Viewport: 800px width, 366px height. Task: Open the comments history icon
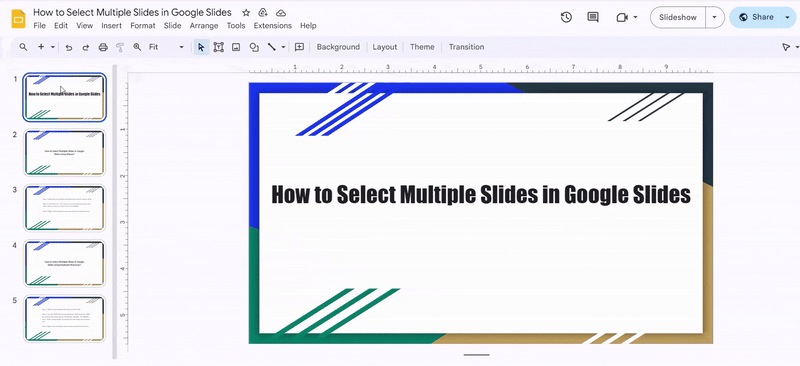point(593,17)
